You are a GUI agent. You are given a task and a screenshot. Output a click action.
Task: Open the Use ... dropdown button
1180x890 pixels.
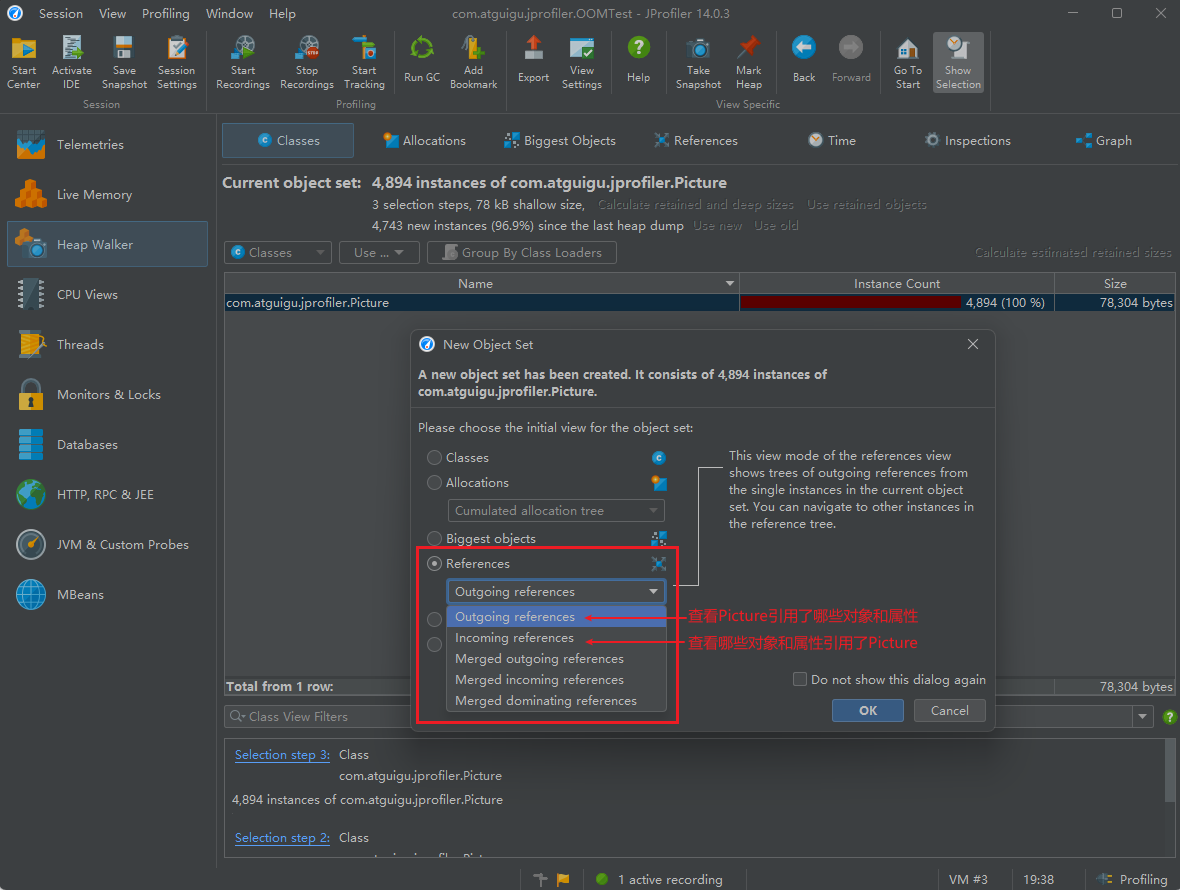coord(379,253)
